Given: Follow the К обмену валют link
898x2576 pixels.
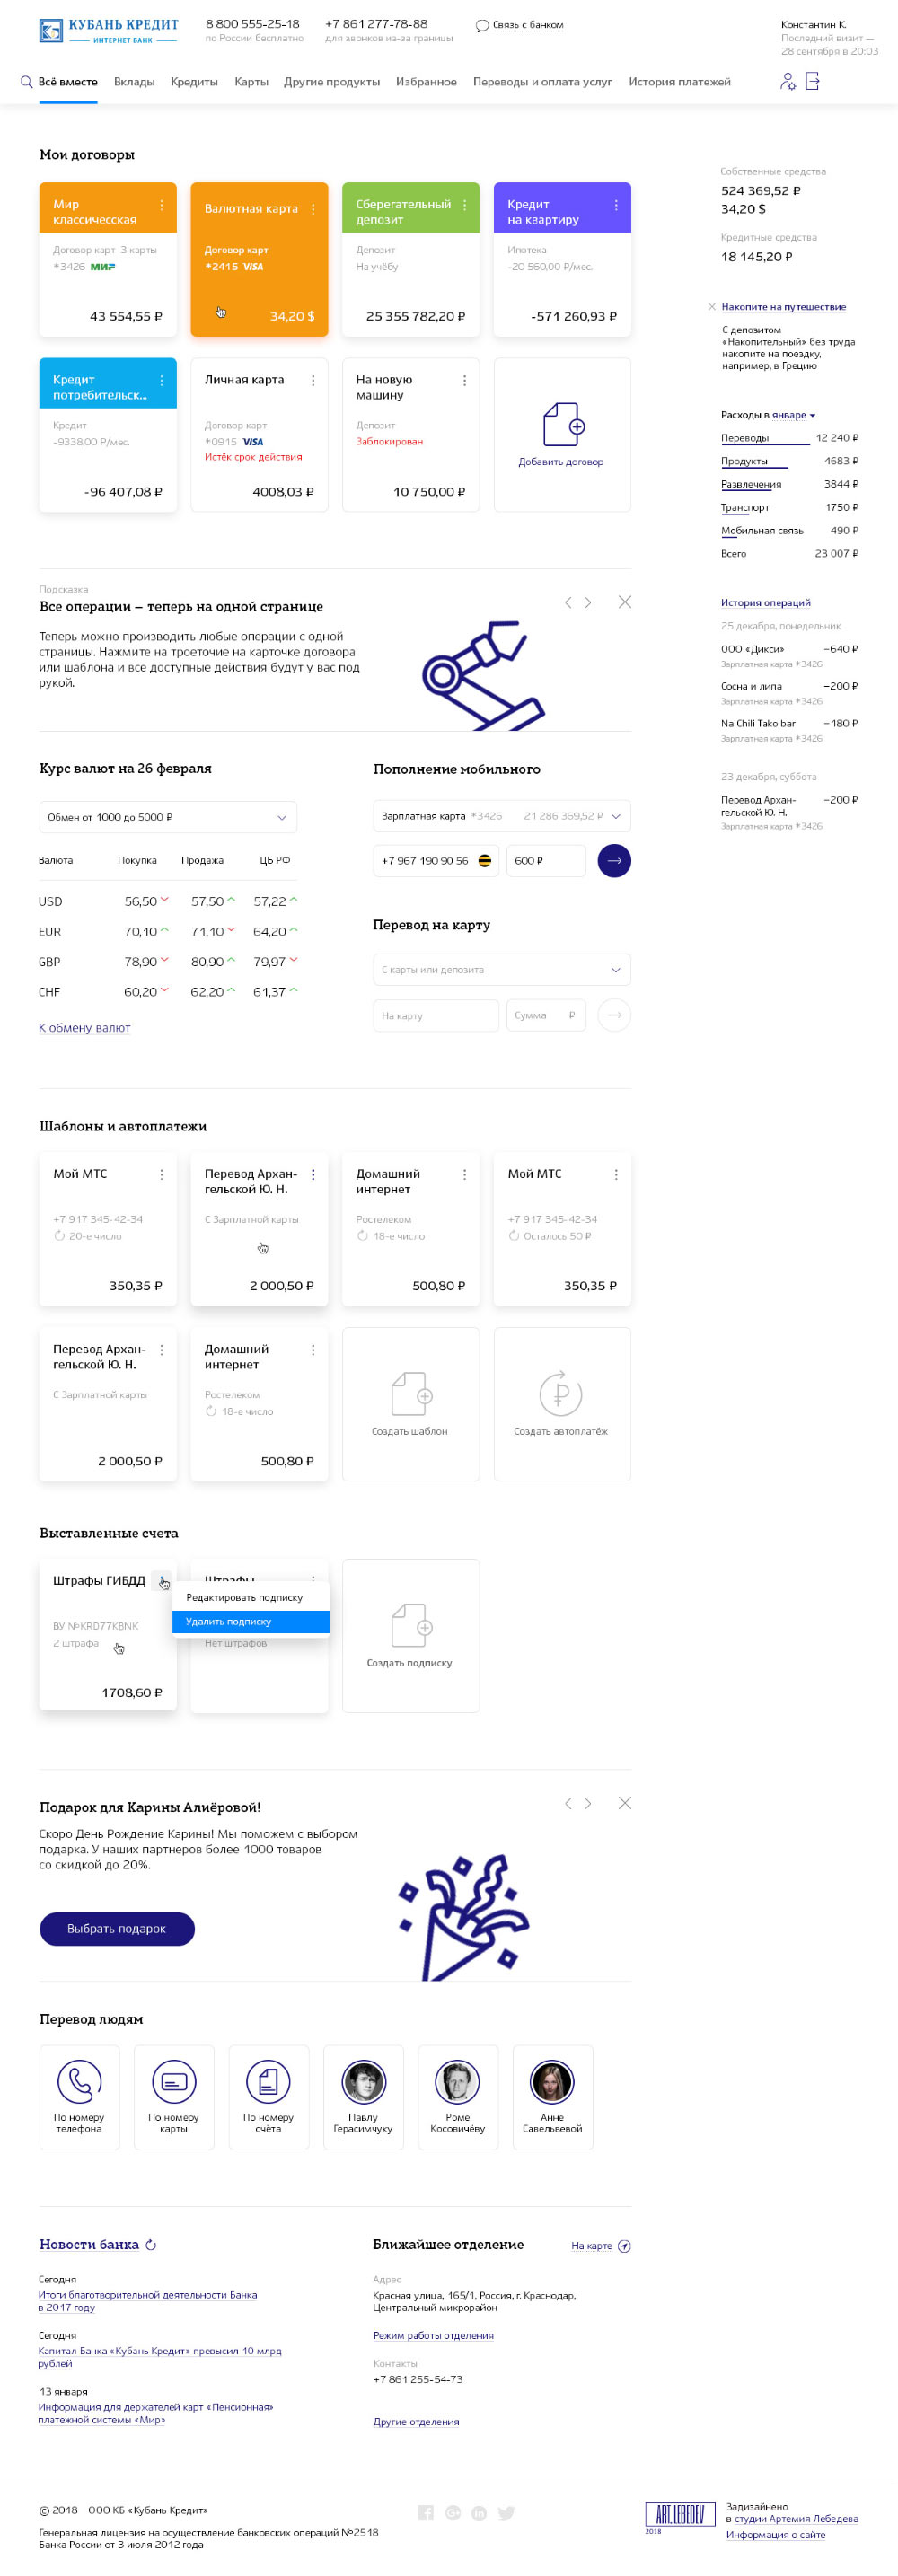Looking at the screenshot, I should 84,1028.
